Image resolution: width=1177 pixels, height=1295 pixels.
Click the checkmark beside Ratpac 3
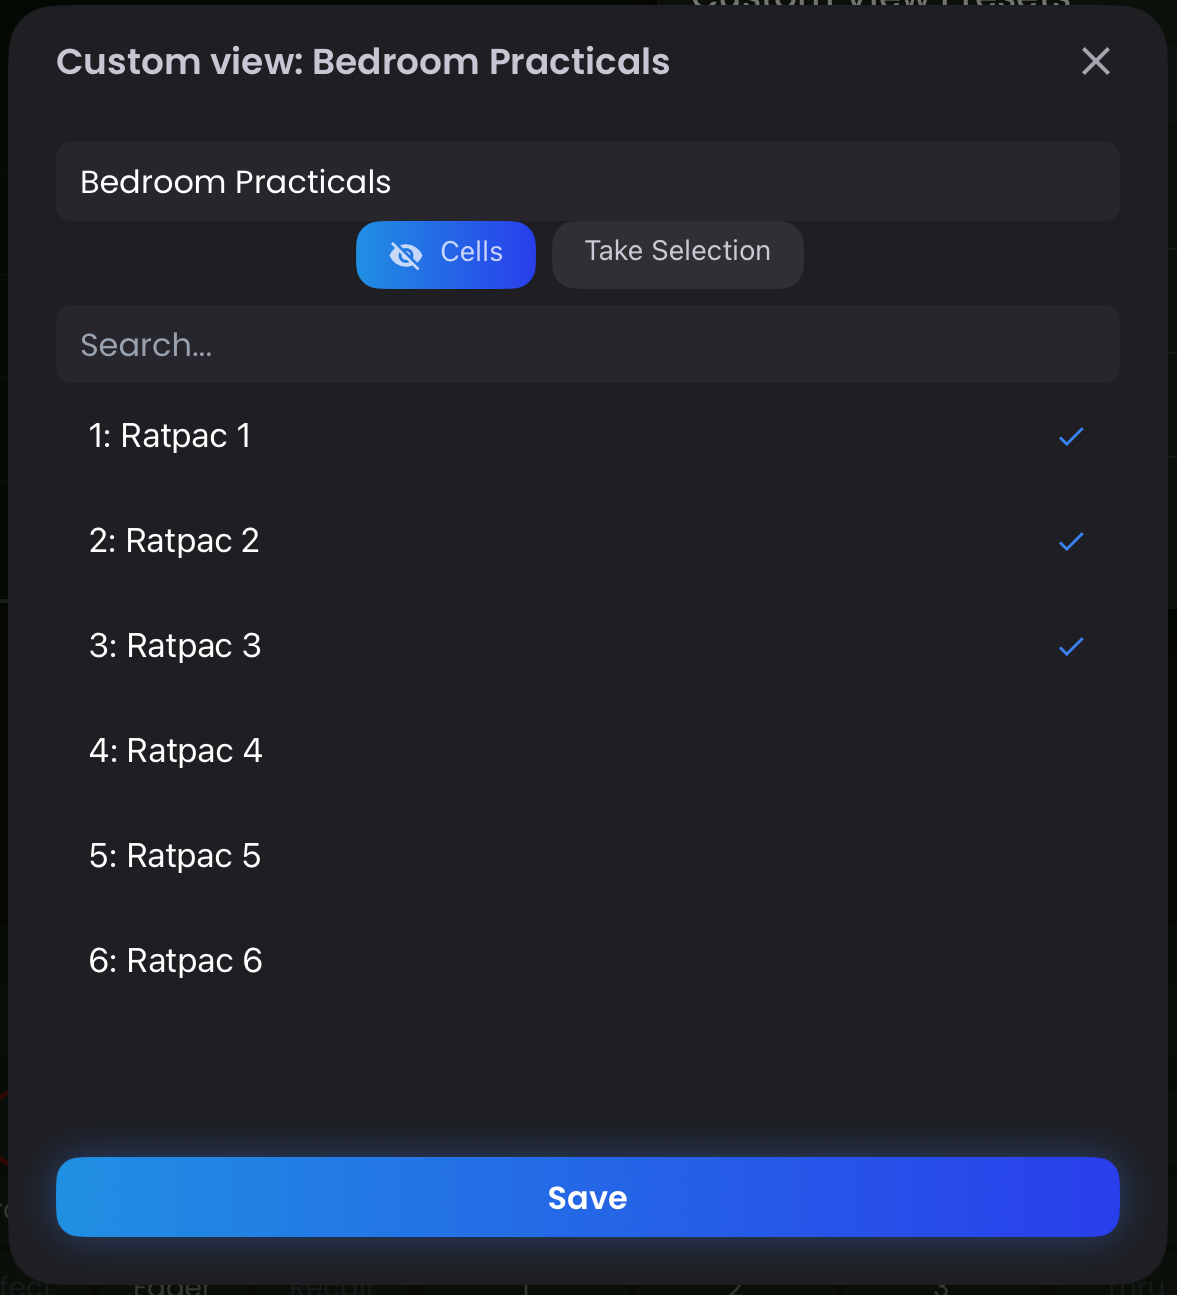[1070, 647]
